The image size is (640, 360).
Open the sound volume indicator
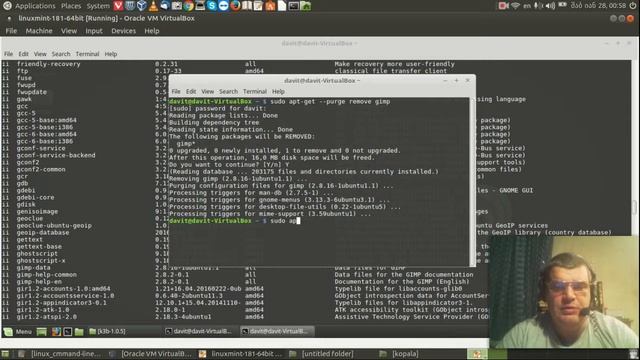coord(550,6)
